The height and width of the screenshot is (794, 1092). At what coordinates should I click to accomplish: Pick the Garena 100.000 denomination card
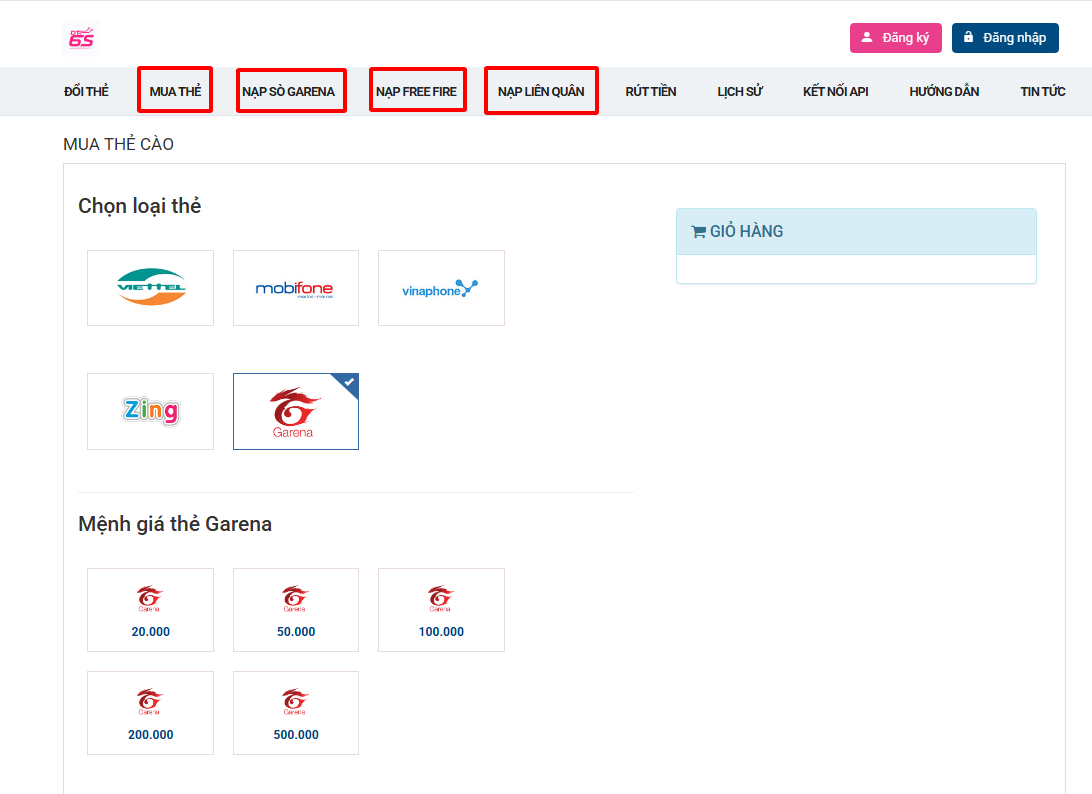[x=441, y=611]
